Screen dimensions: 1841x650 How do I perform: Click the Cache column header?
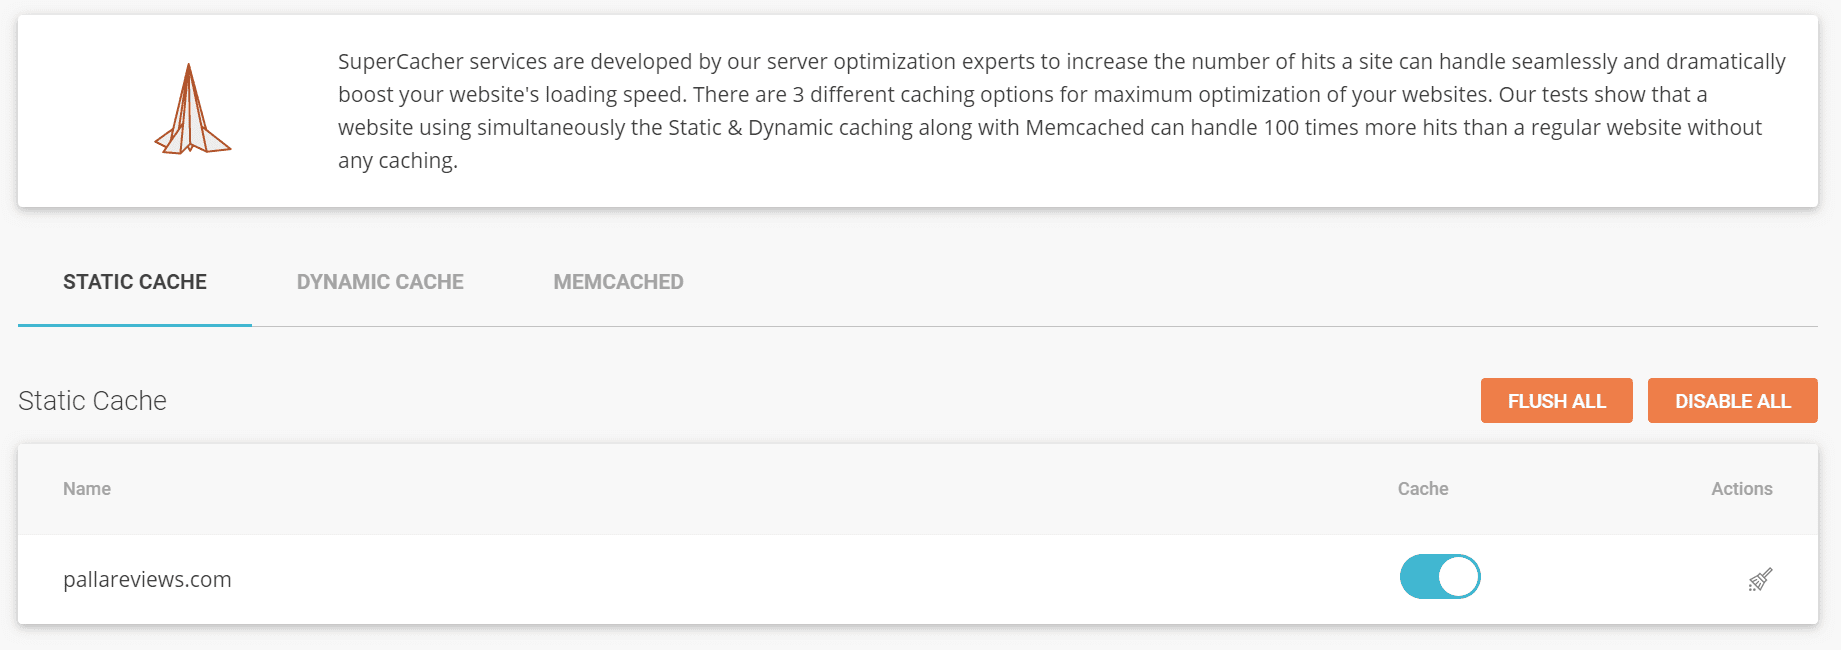pos(1423,489)
